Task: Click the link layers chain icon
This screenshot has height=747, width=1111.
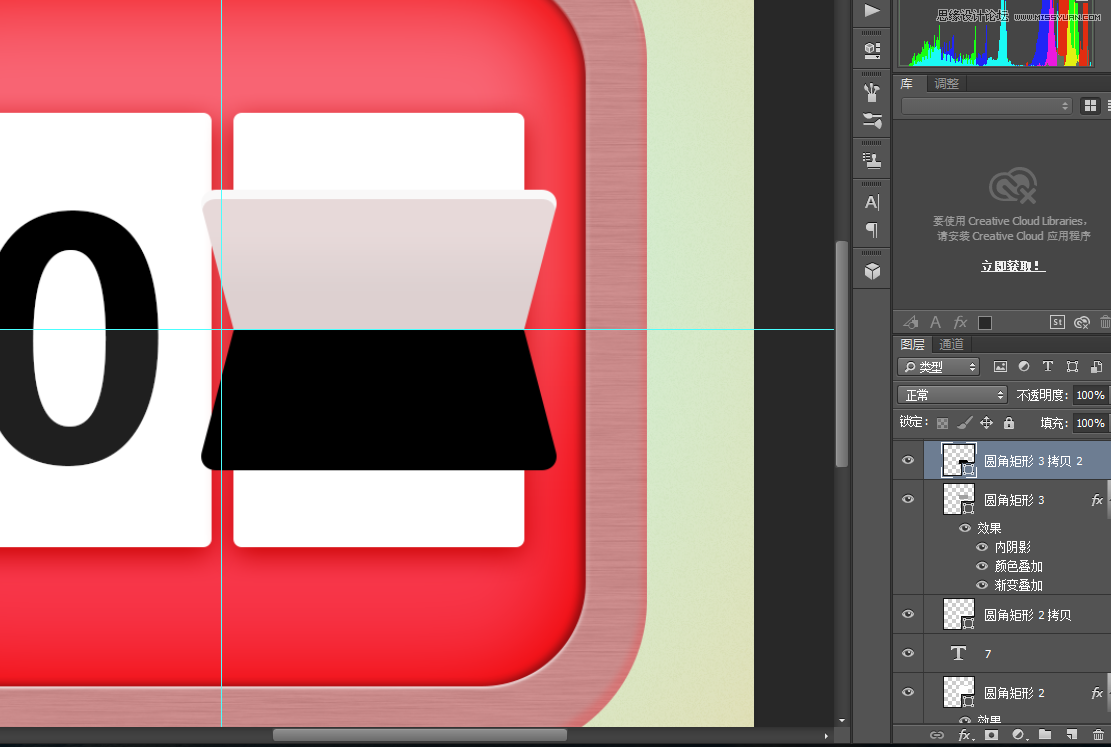Action: 937,735
